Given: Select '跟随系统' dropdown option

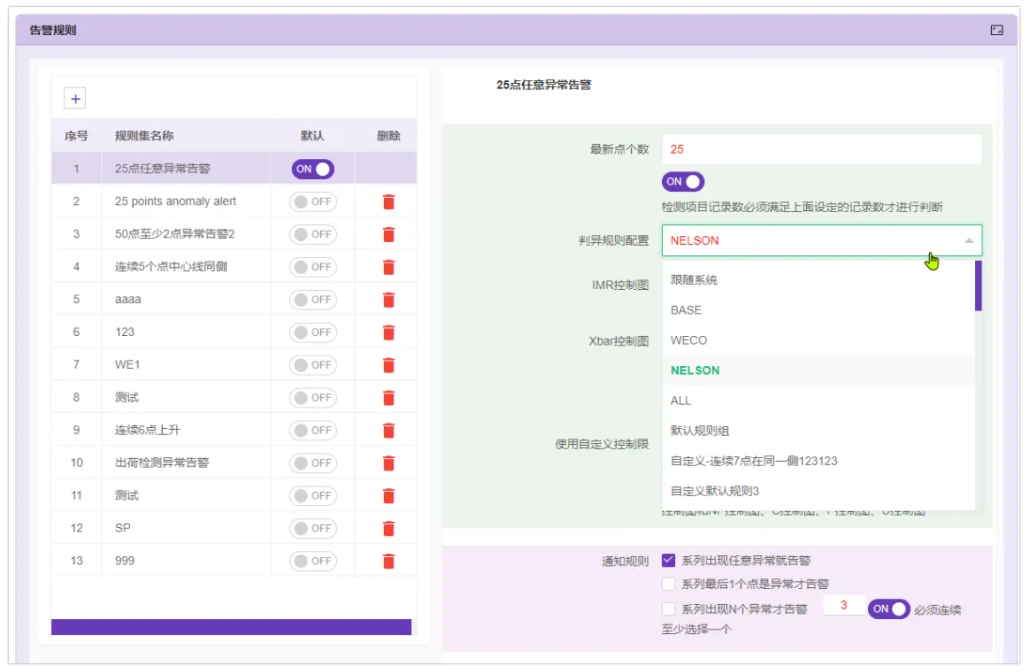Looking at the screenshot, I should tap(694, 280).
